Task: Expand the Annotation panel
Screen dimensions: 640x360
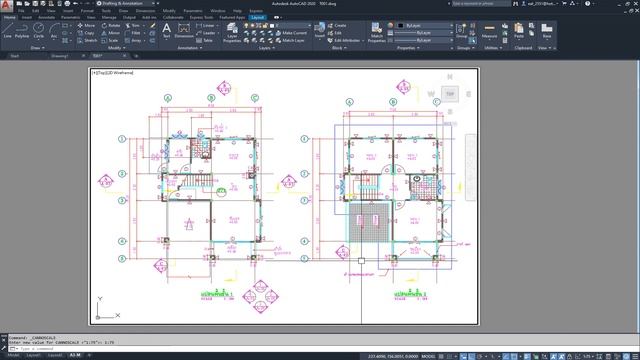Action: tap(189, 48)
